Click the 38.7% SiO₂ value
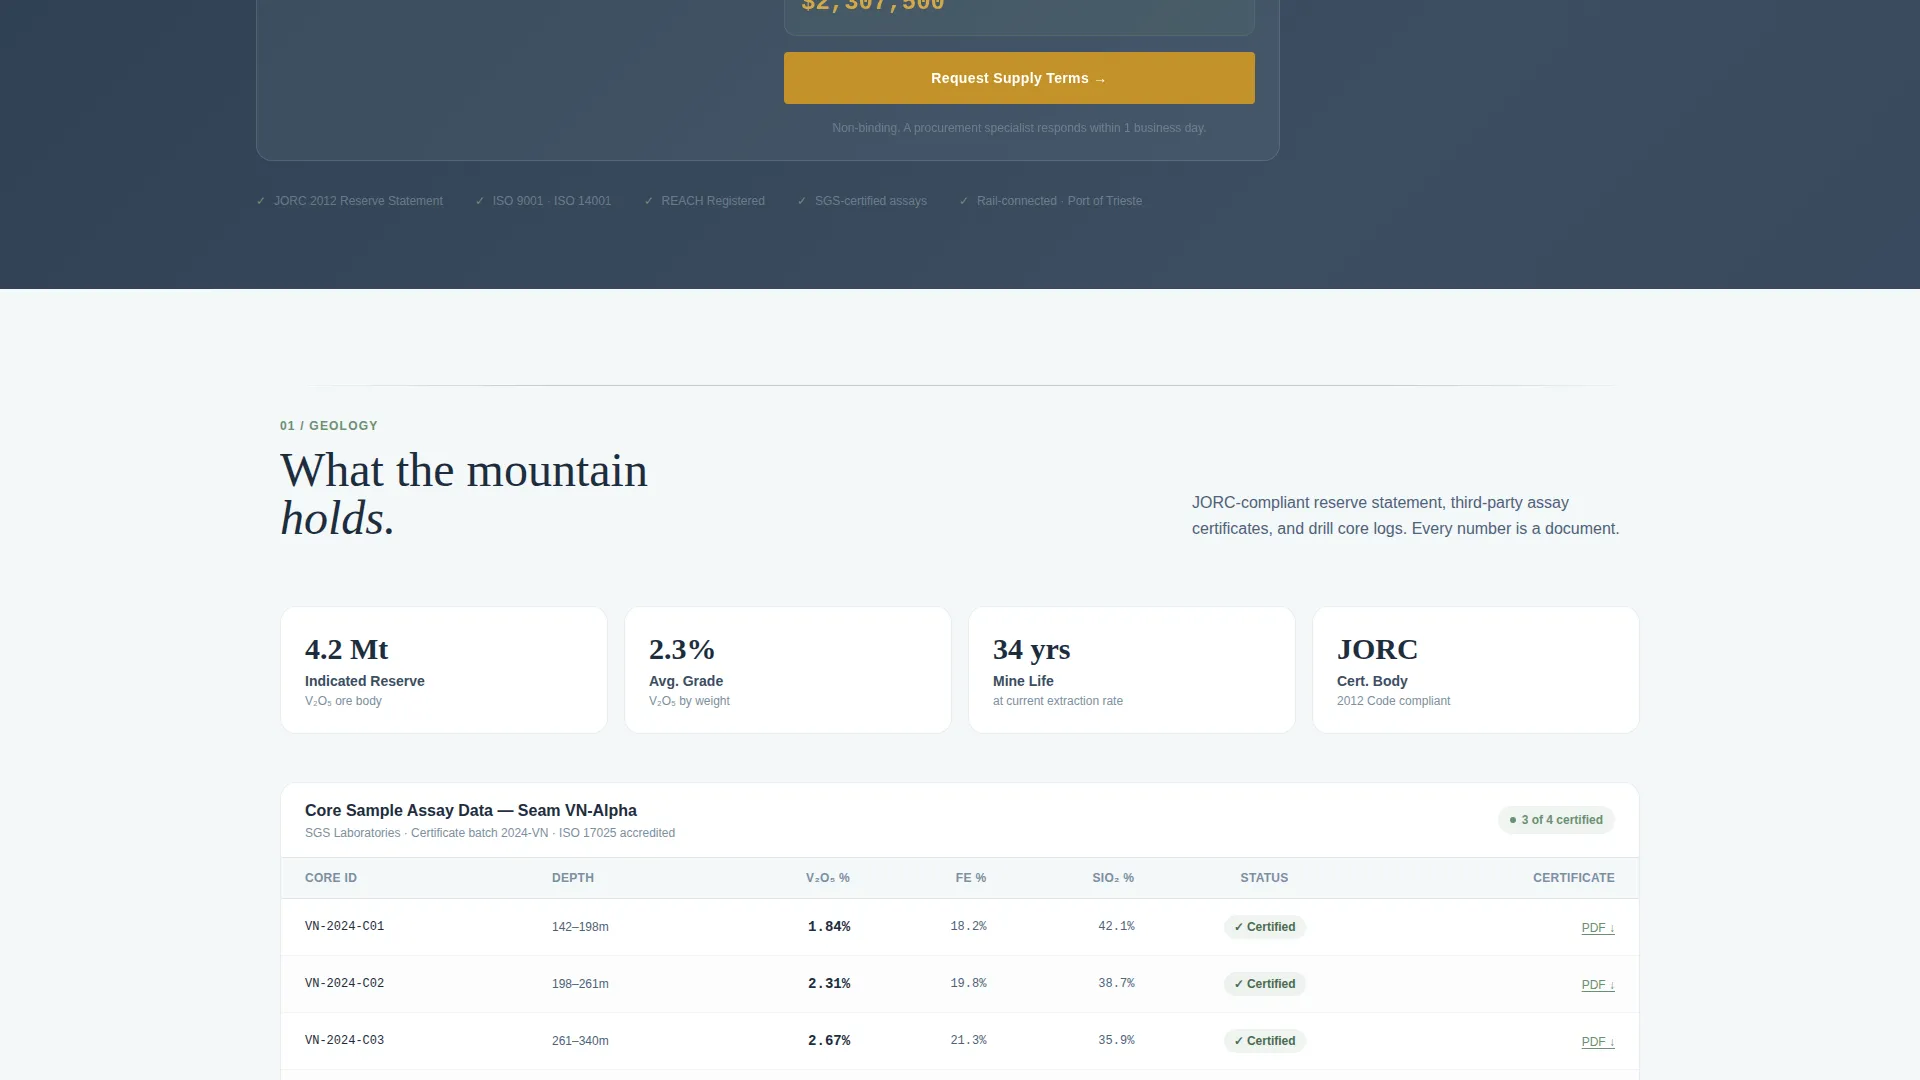The image size is (1920, 1080). click(1116, 984)
